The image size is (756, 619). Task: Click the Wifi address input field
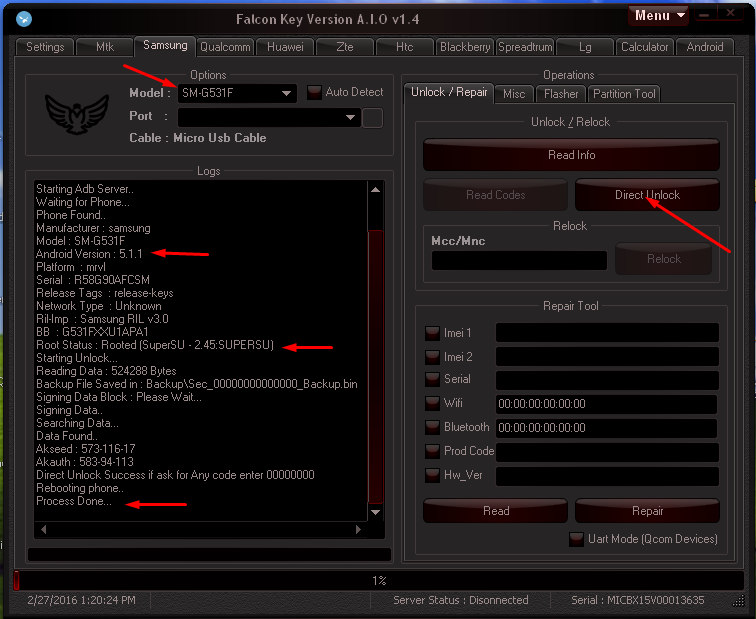pos(606,404)
